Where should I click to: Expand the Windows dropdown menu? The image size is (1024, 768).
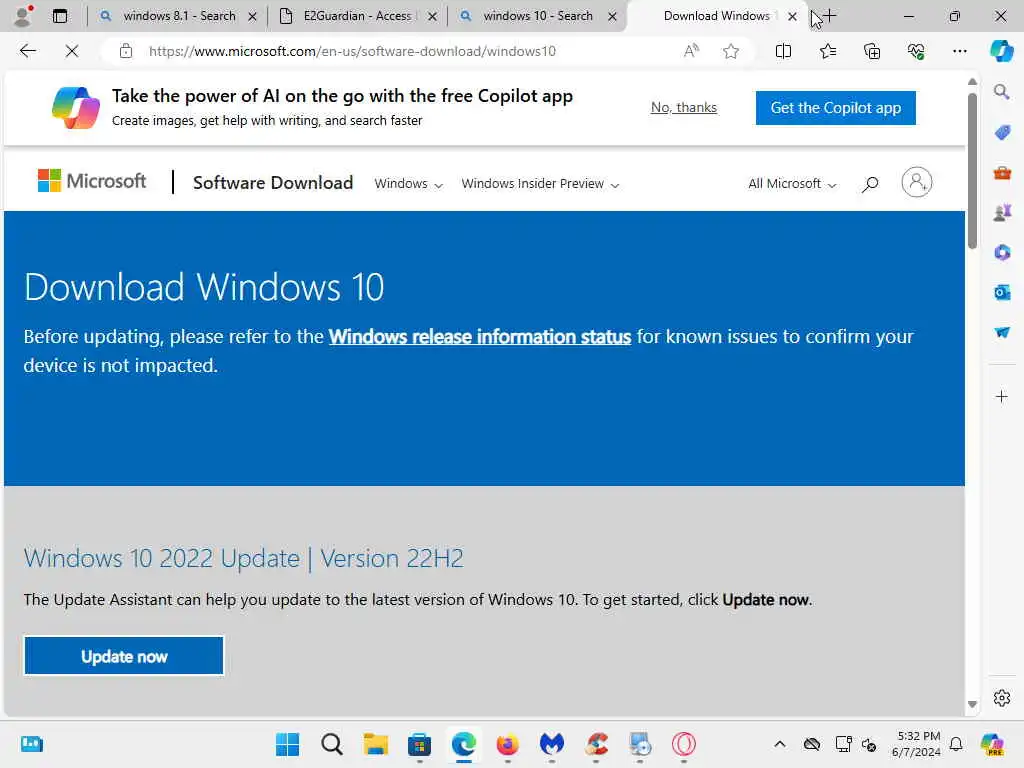409,184
